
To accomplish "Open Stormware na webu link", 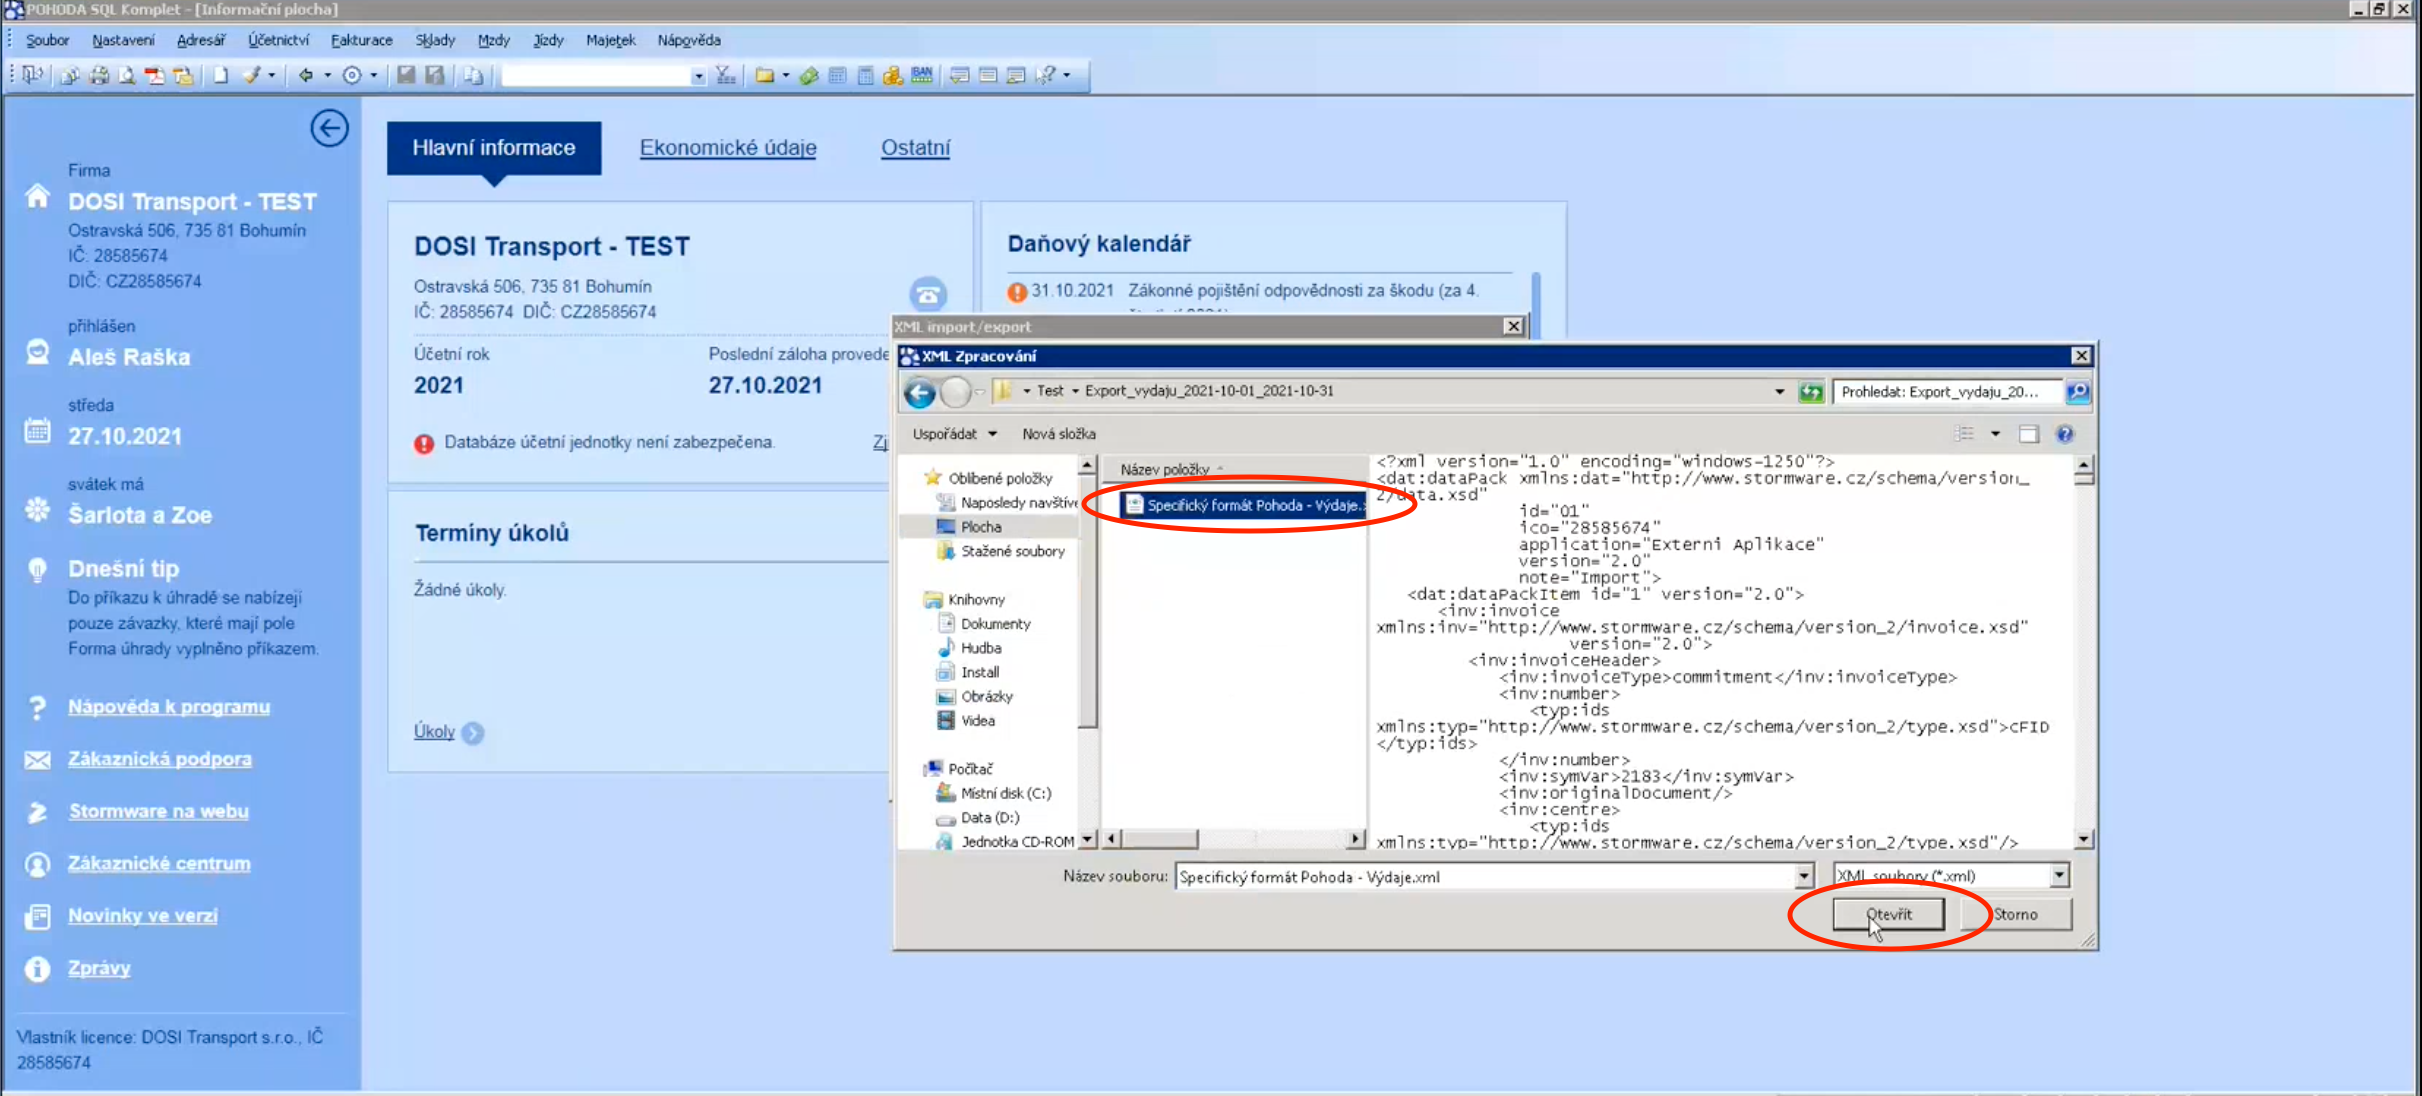I will [158, 811].
